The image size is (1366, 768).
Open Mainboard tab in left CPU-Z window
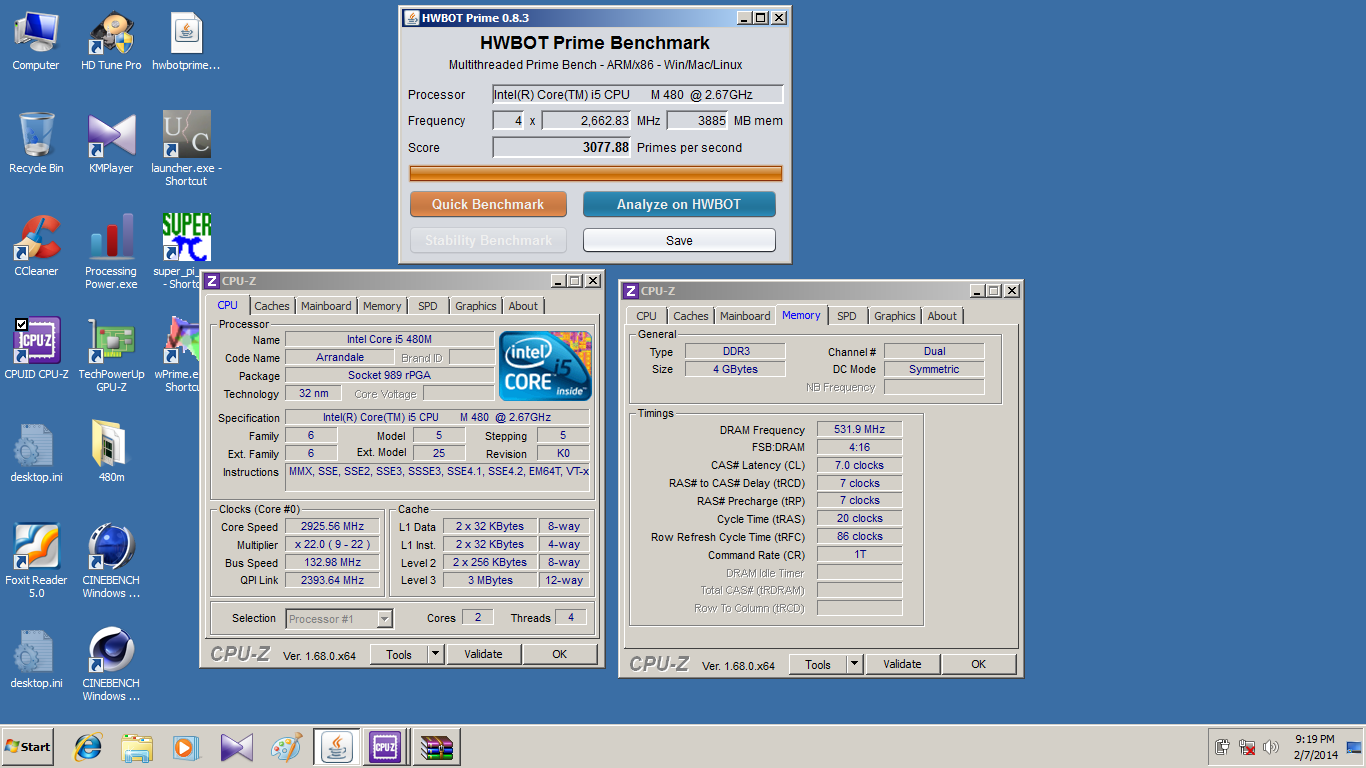[x=326, y=306]
